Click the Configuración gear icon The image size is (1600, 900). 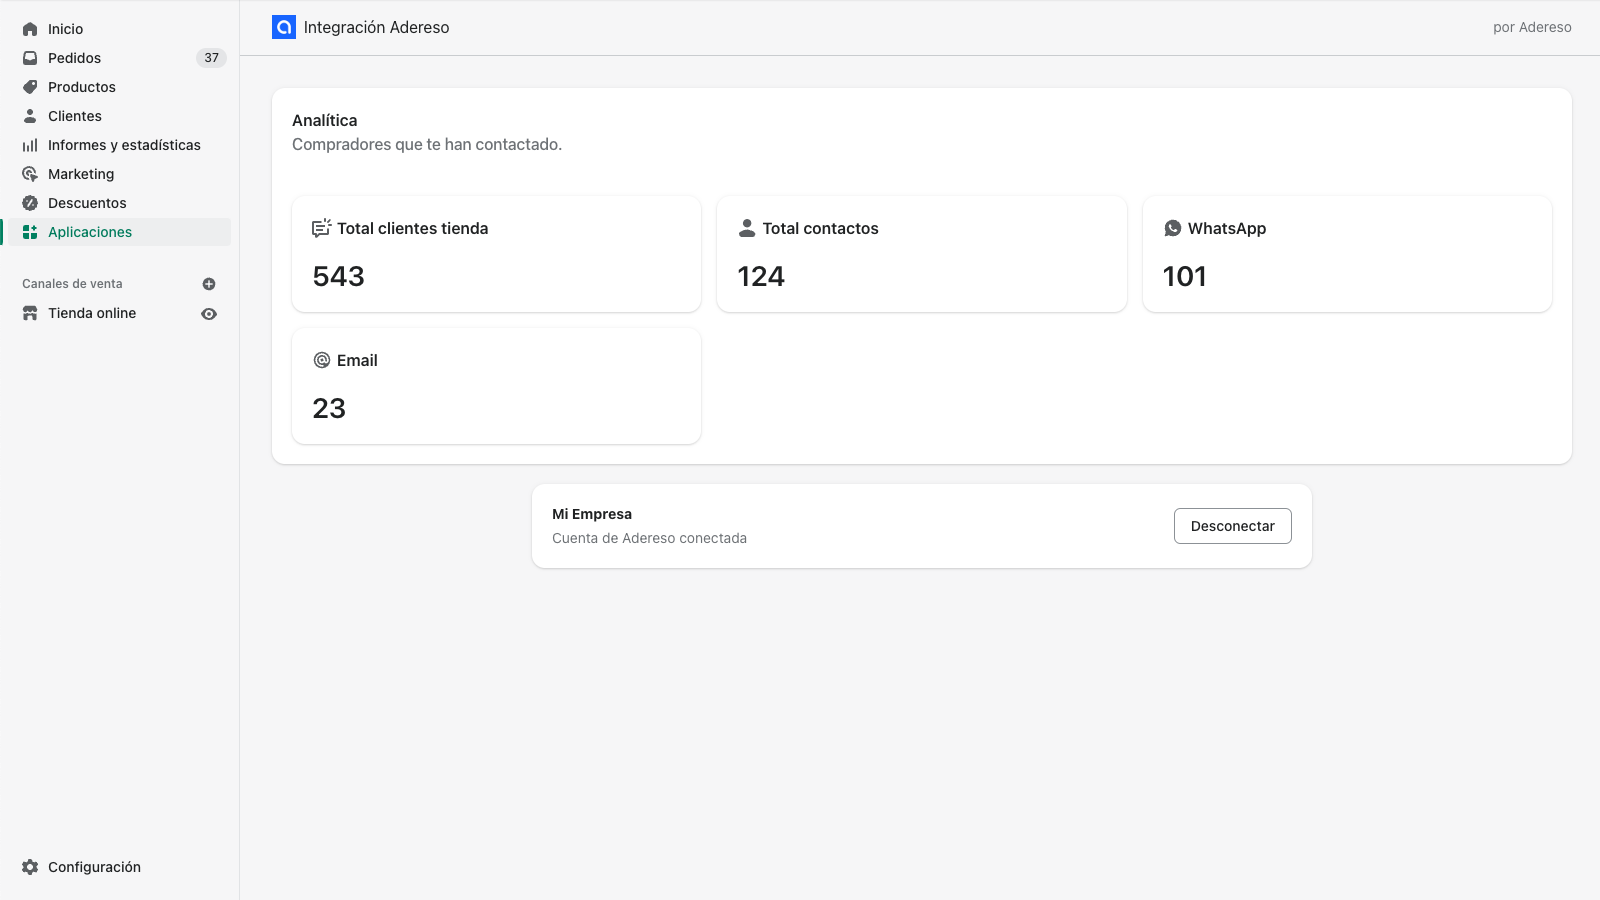pyautogui.click(x=30, y=867)
